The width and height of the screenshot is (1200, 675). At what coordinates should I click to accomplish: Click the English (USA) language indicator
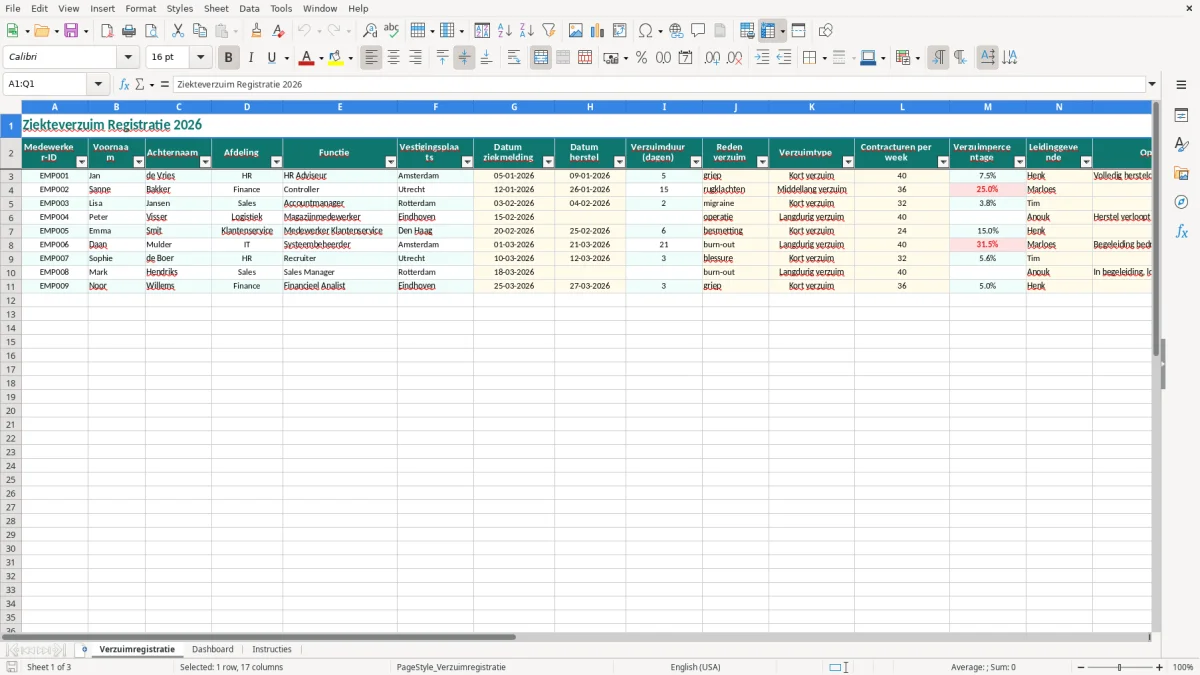pos(695,667)
